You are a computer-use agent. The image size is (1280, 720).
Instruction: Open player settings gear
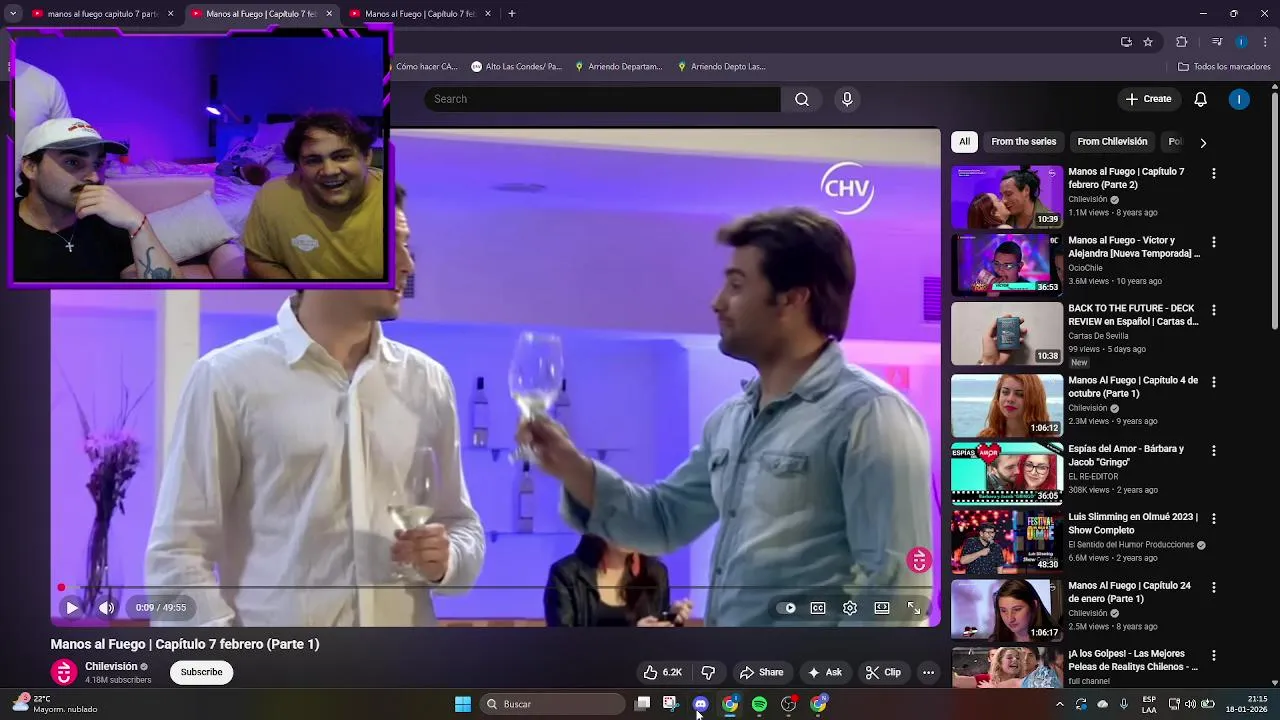click(850, 607)
